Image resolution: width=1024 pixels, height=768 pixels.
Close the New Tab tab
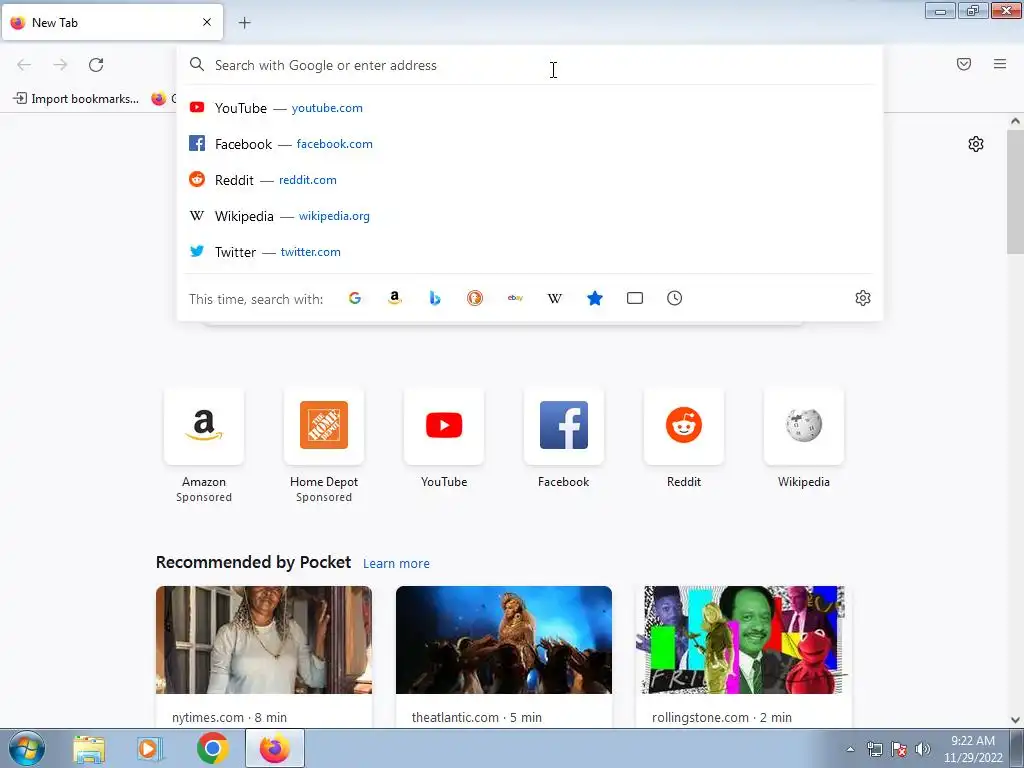(x=207, y=22)
